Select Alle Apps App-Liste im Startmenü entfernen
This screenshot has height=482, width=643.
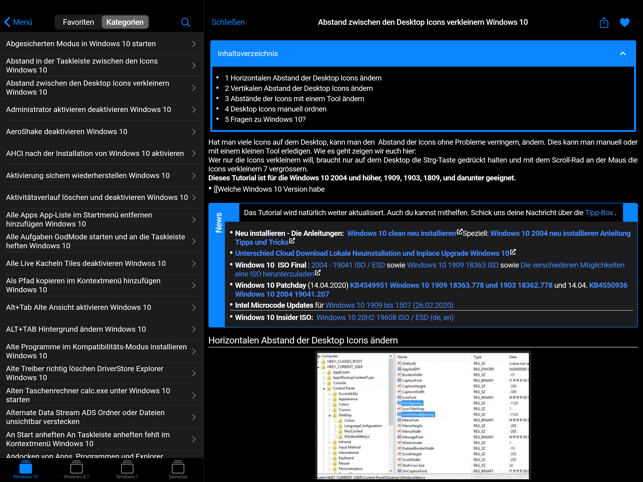pos(102,219)
